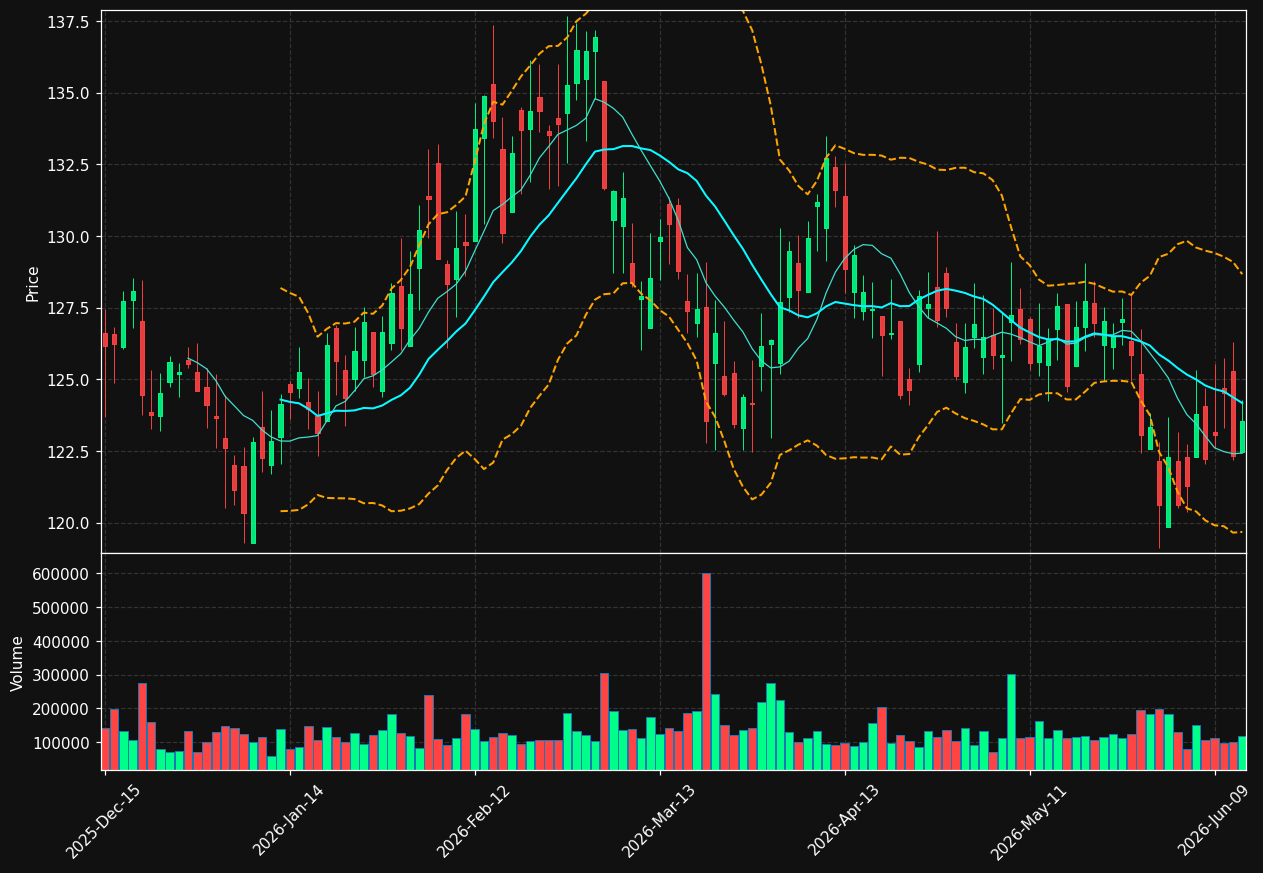Click the 122.5 price axis tick
The height and width of the screenshot is (873, 1263).
point(67,452)
